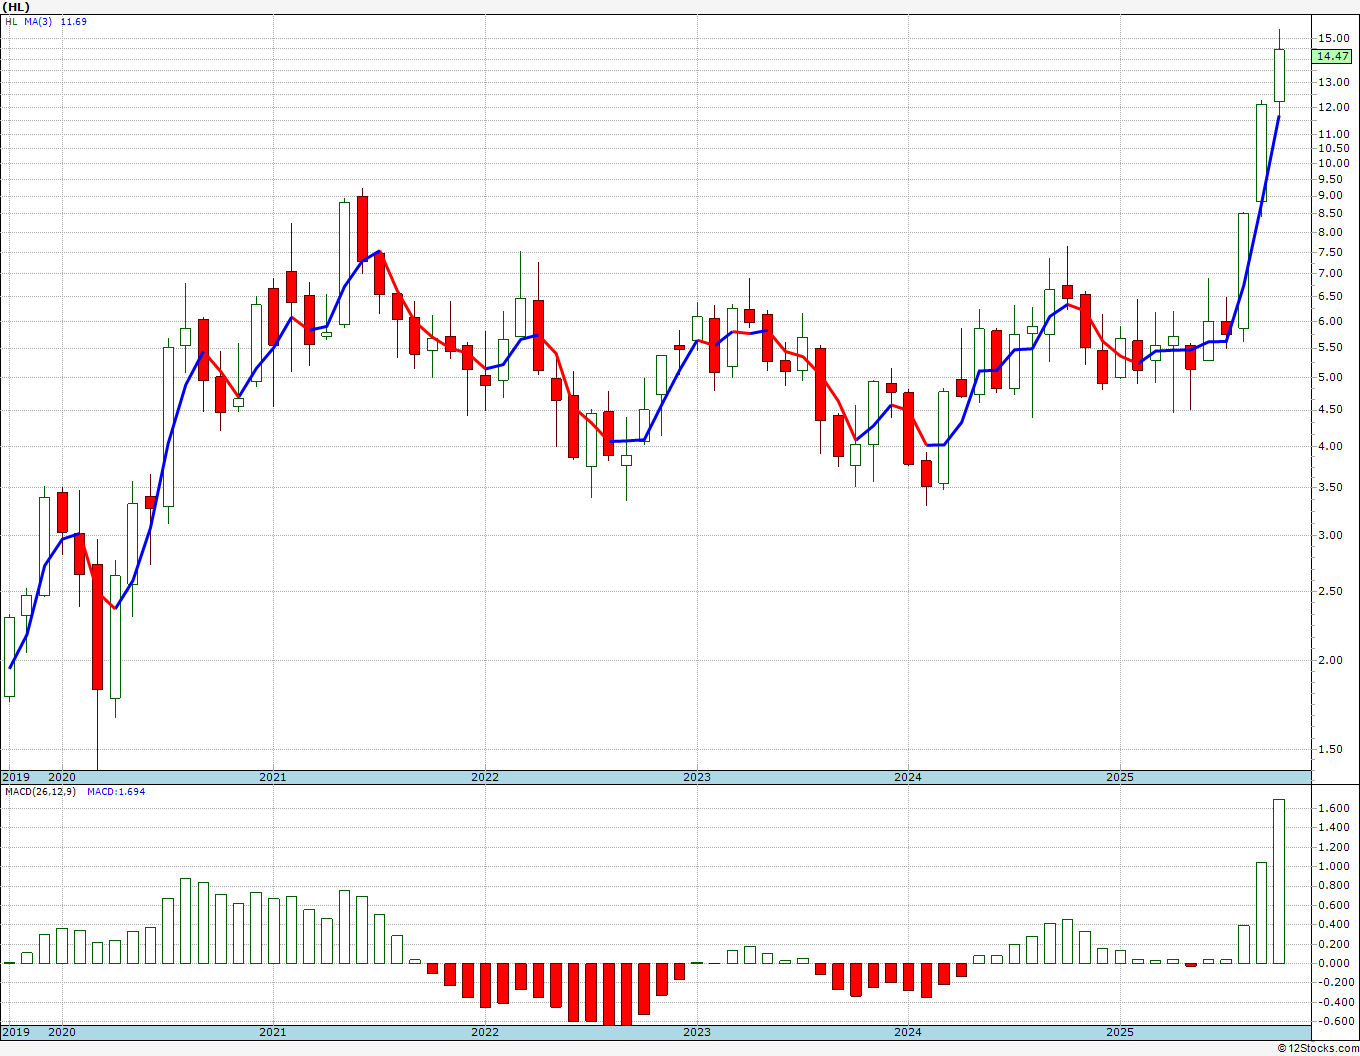1360x1056 pixels.
Task: Click 2025 on the price chart time axis
Action: tap(1120, 777)
